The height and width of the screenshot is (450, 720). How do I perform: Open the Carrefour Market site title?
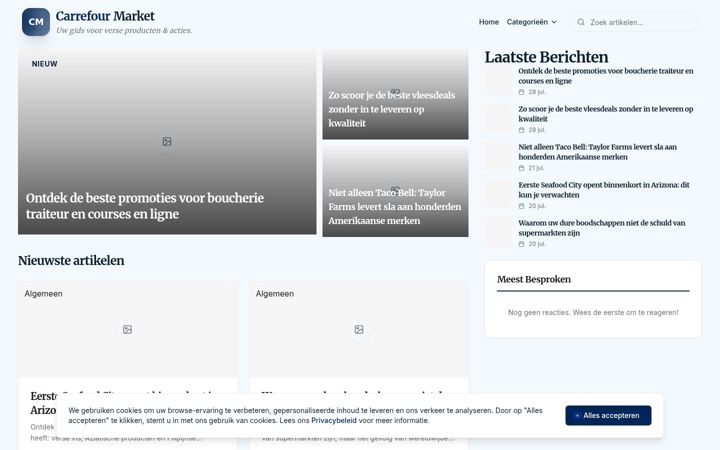click(105, 16)
